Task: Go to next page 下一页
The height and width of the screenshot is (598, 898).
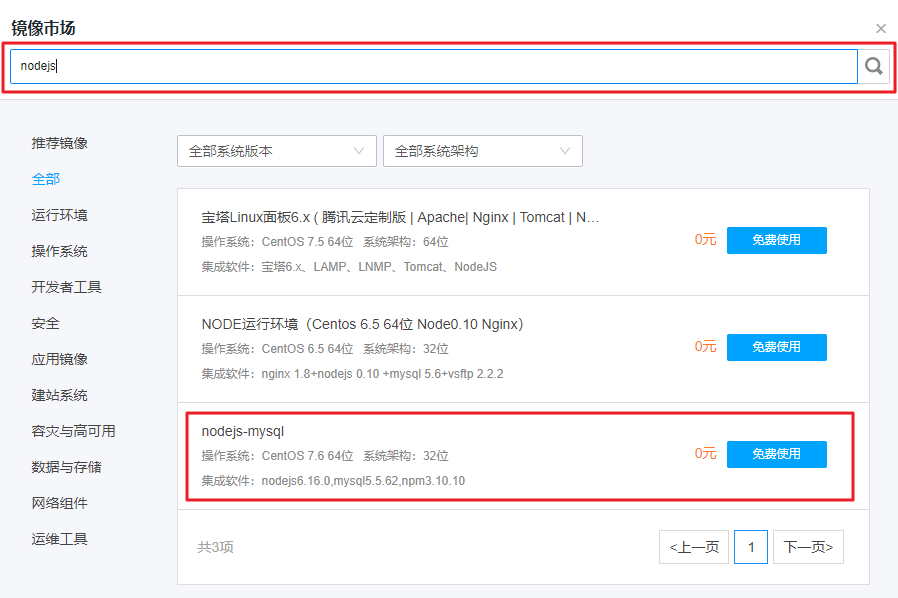Action: (x=808, y=547)
